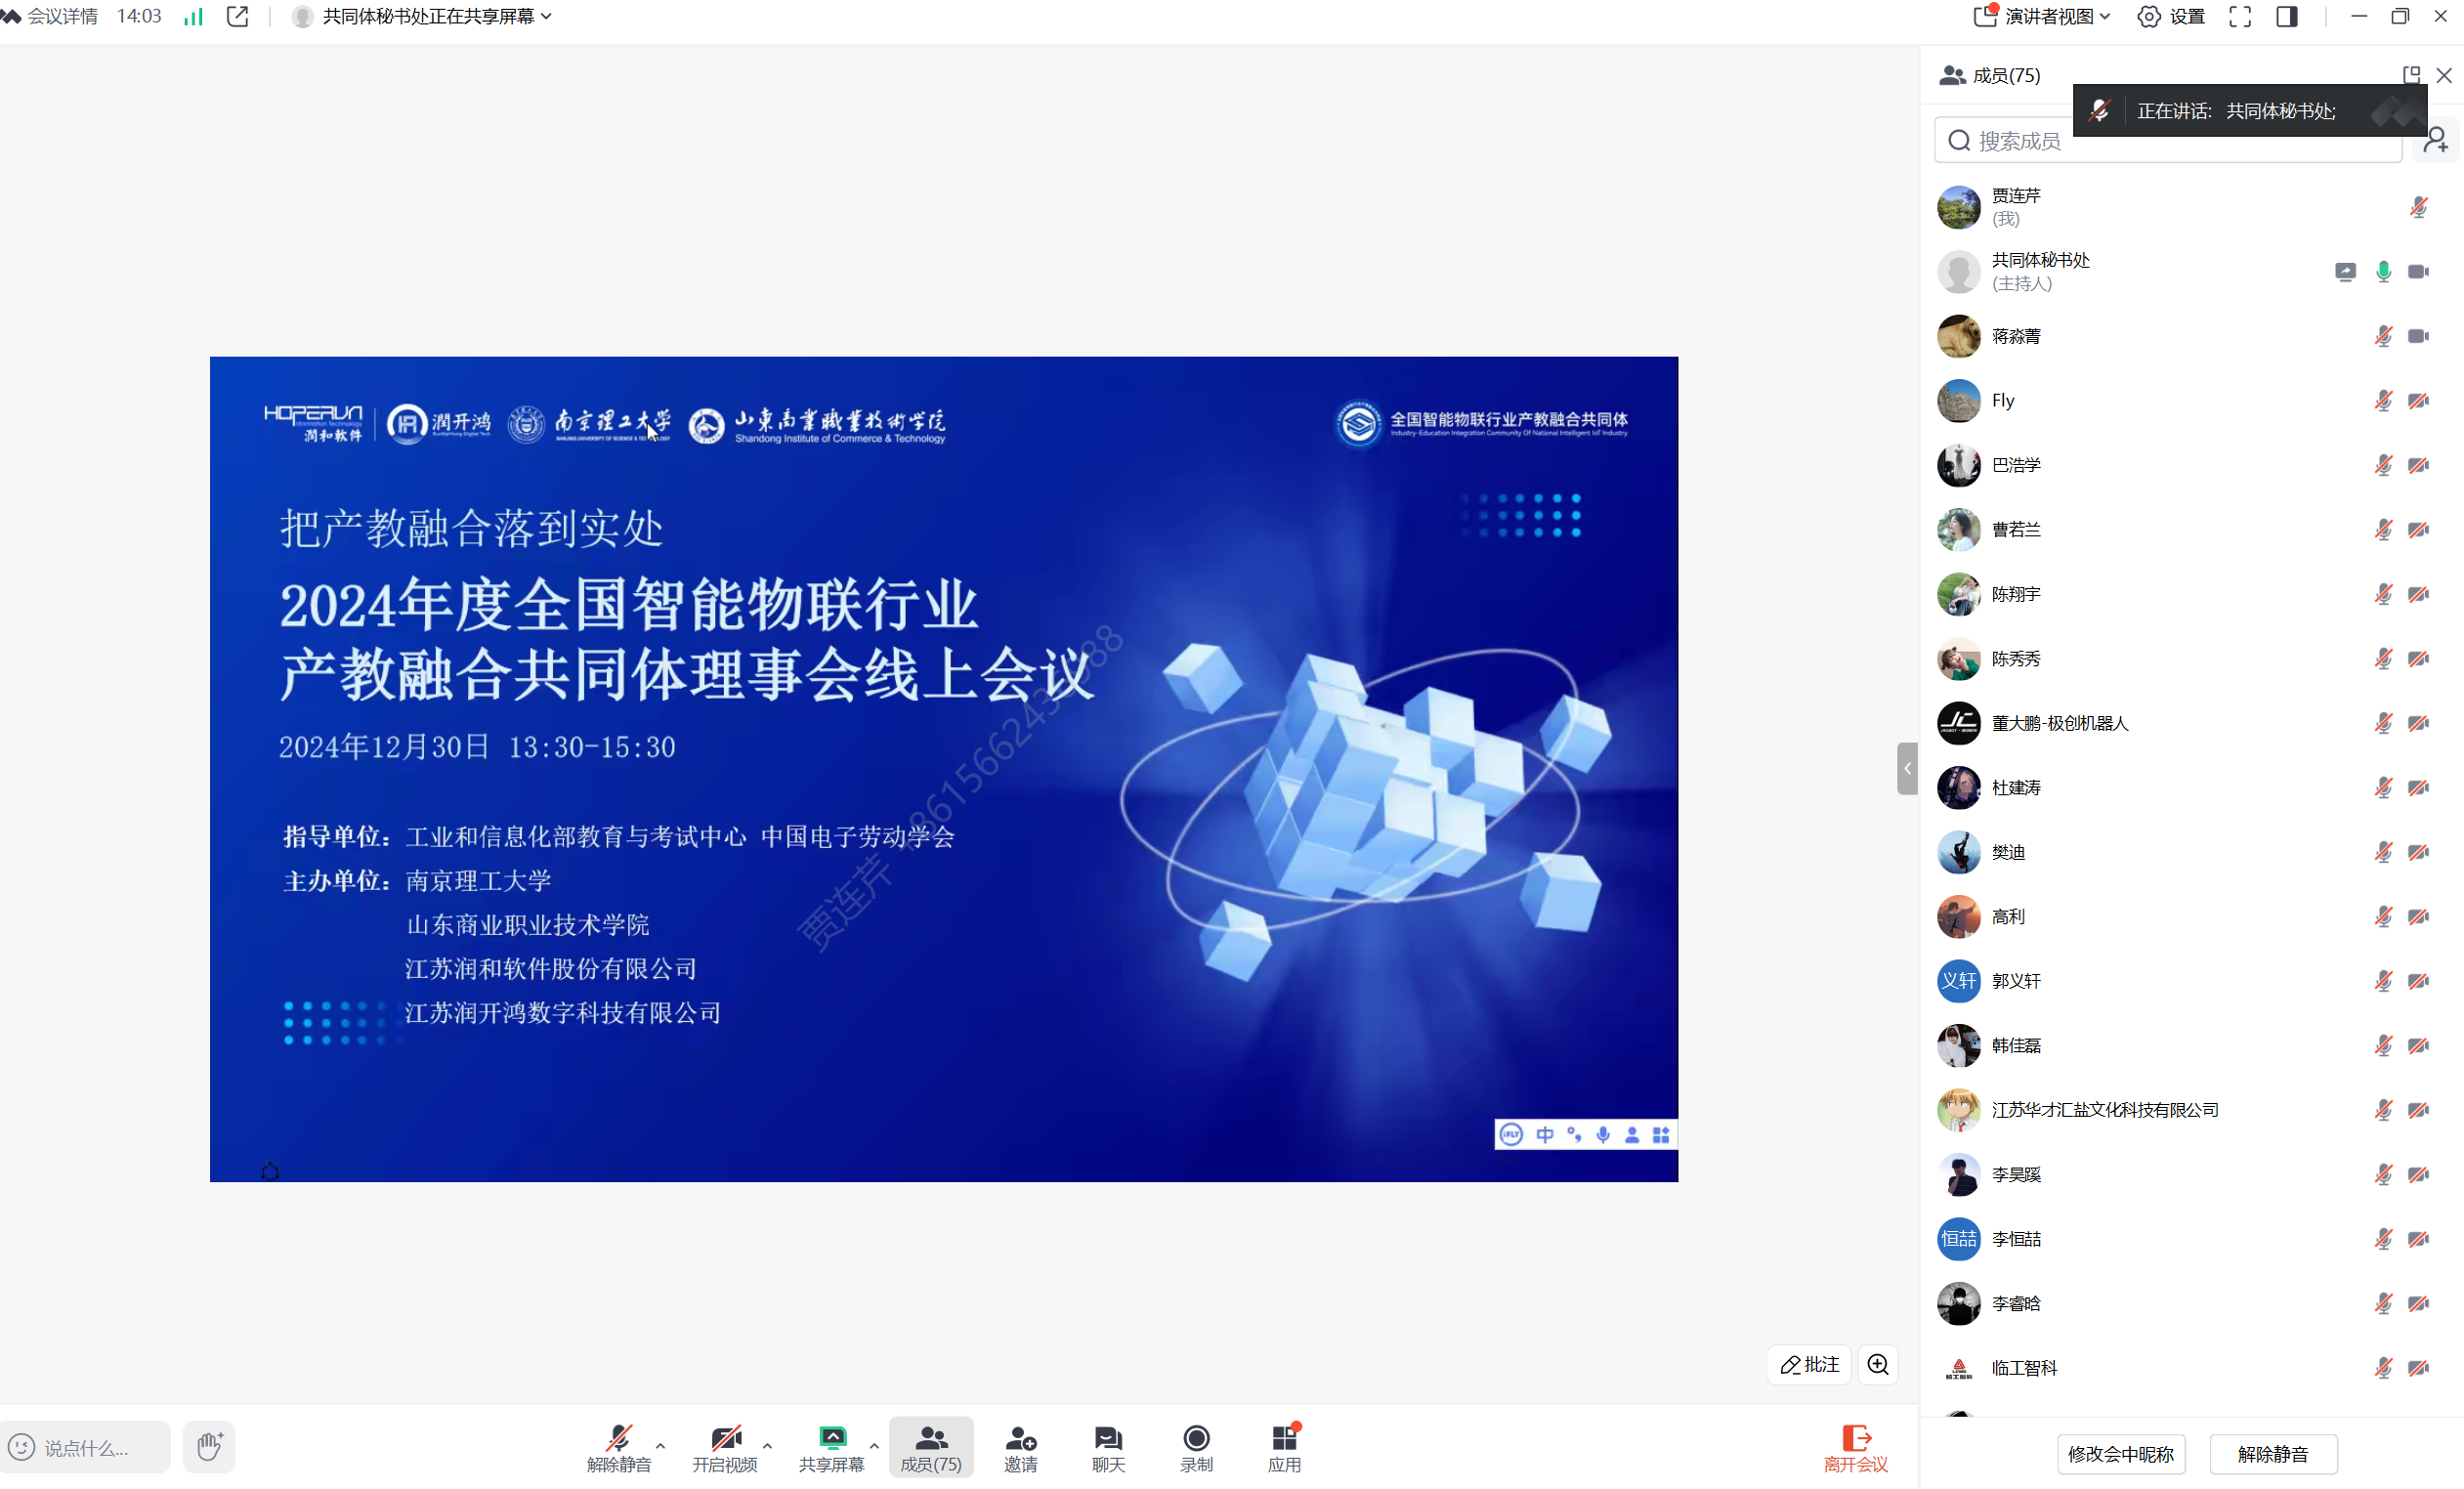
Task: Click disabled camera icon for 杜建涛
Action: 2419,788
